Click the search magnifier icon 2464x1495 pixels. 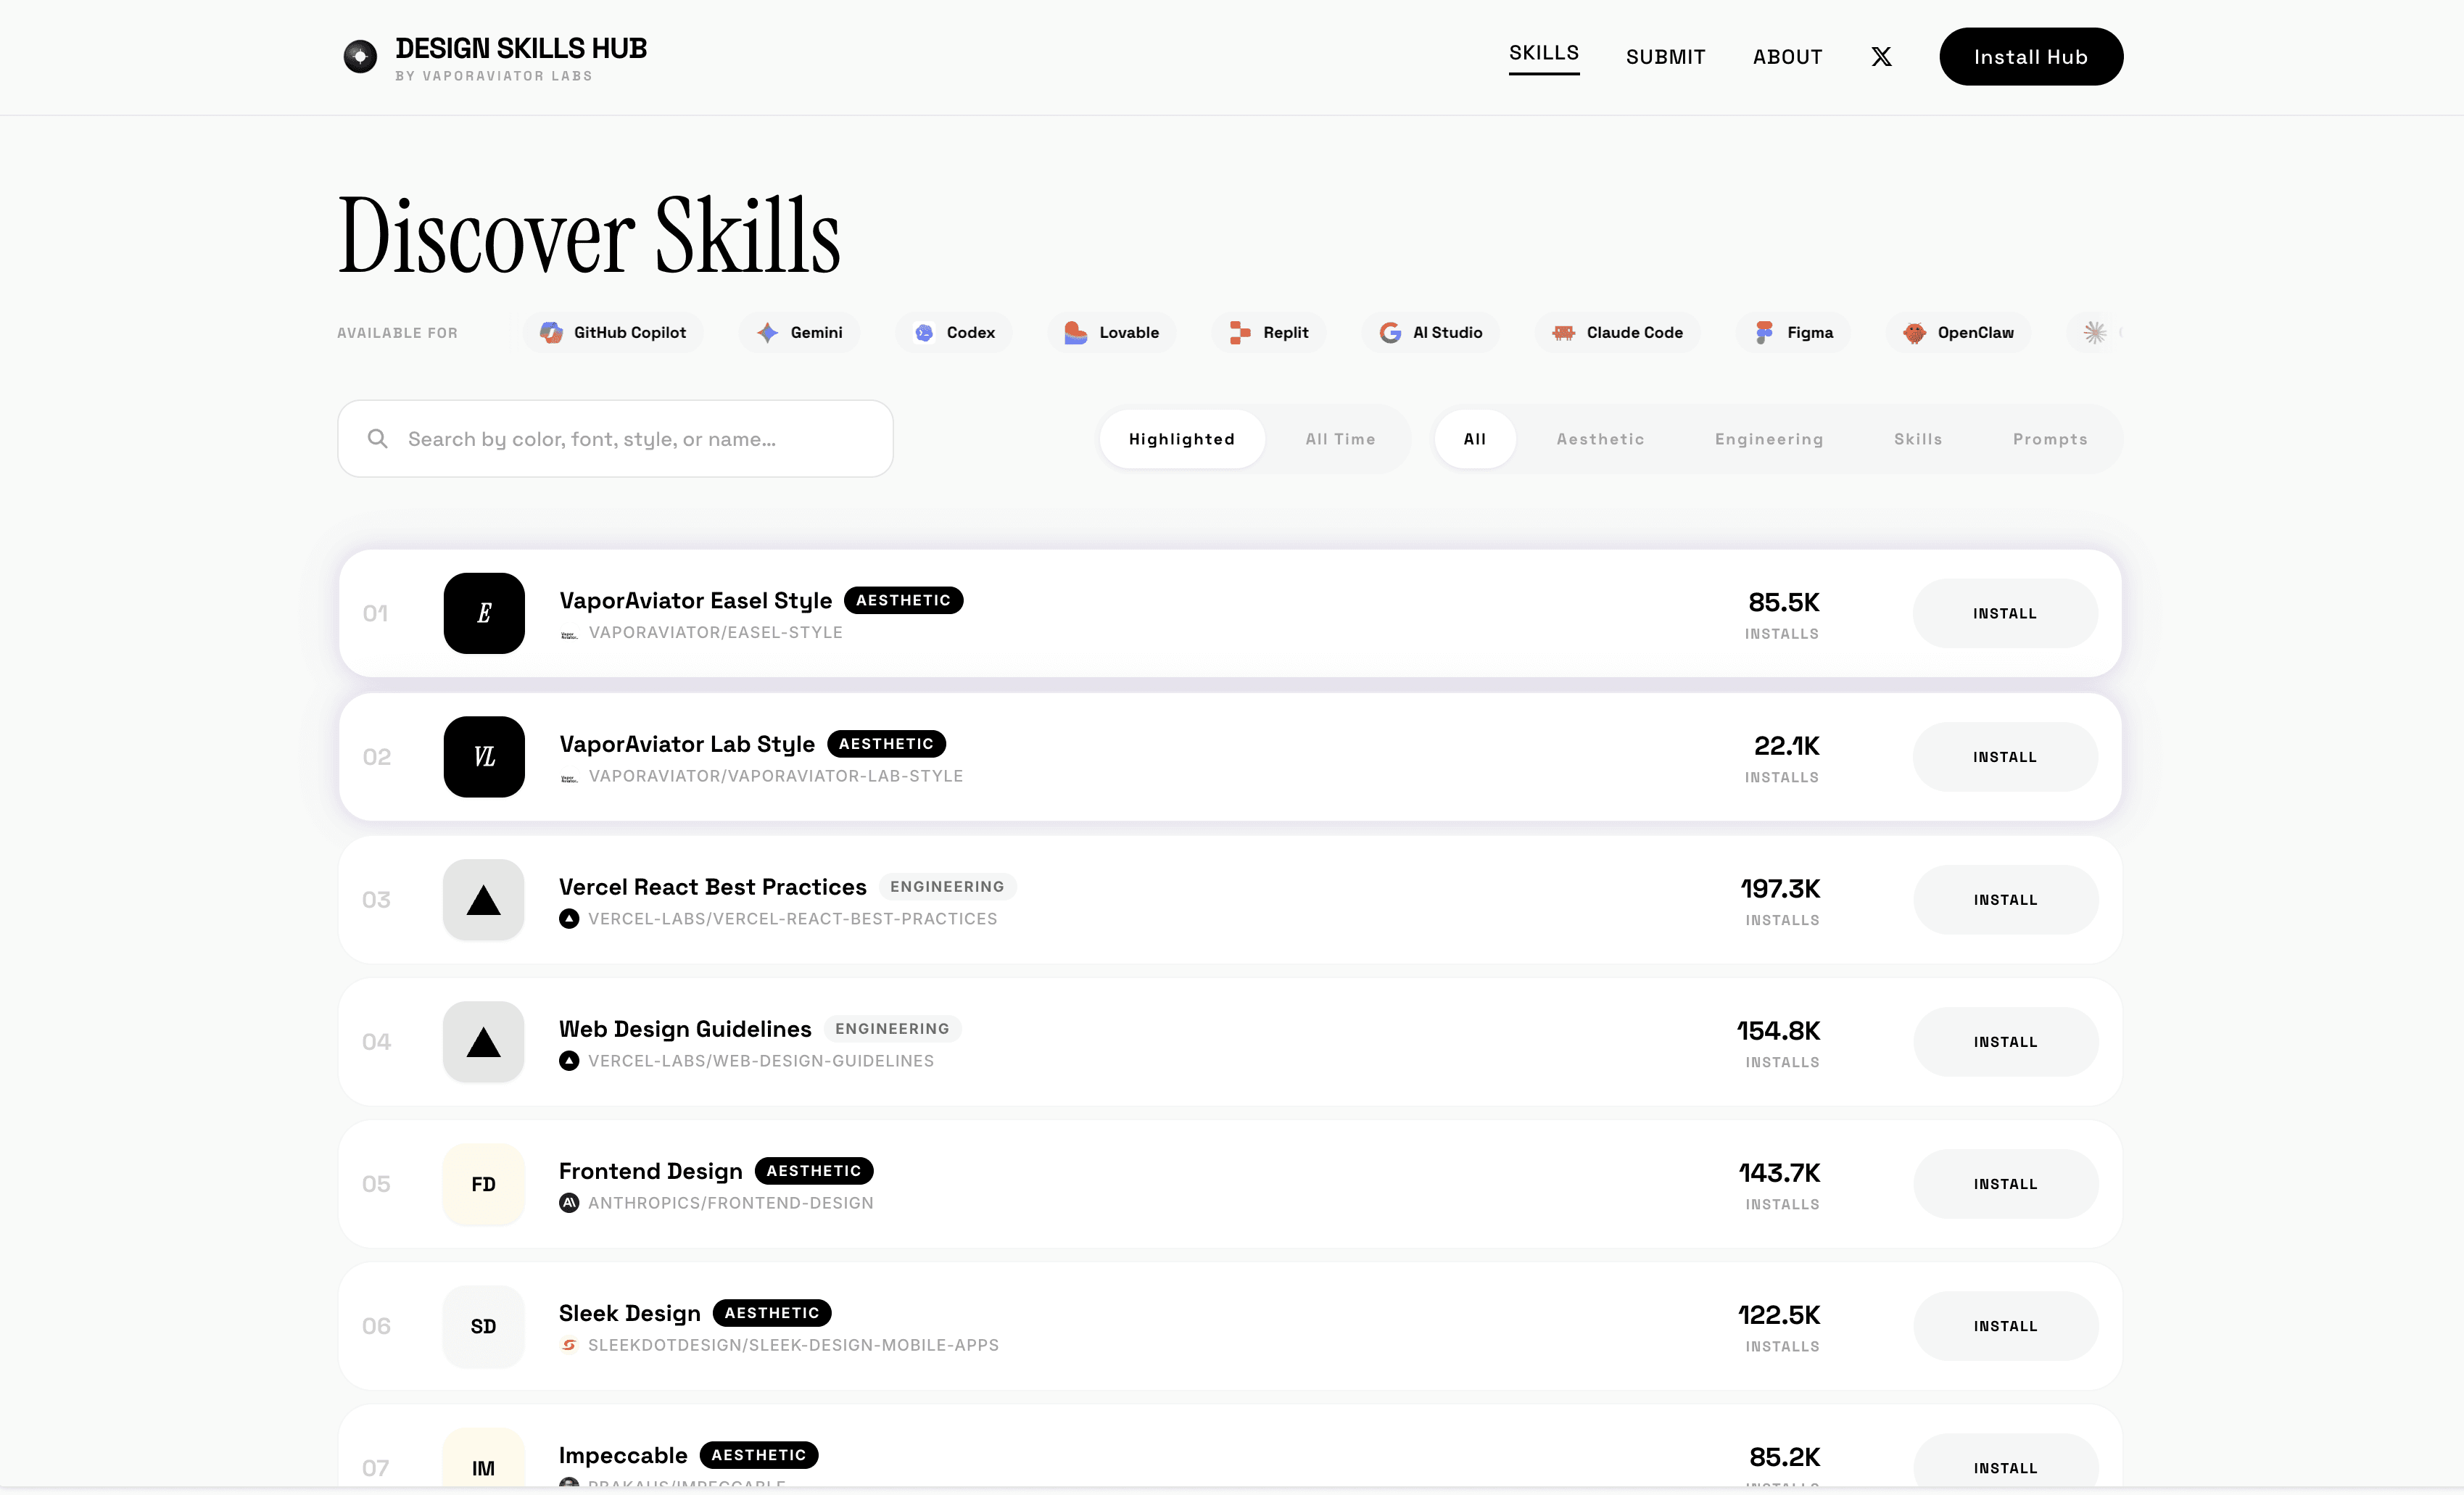point(378,439)
